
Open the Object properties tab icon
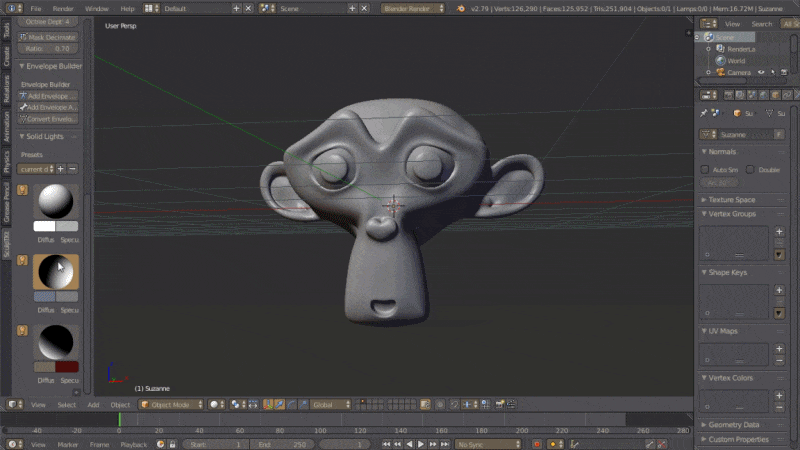click(x=775, y=95)
